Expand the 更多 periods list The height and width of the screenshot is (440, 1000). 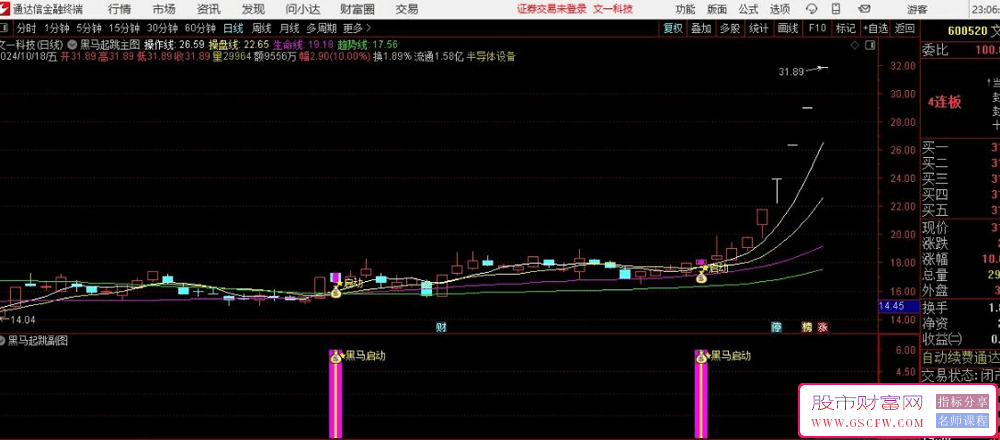coord(357,28)
